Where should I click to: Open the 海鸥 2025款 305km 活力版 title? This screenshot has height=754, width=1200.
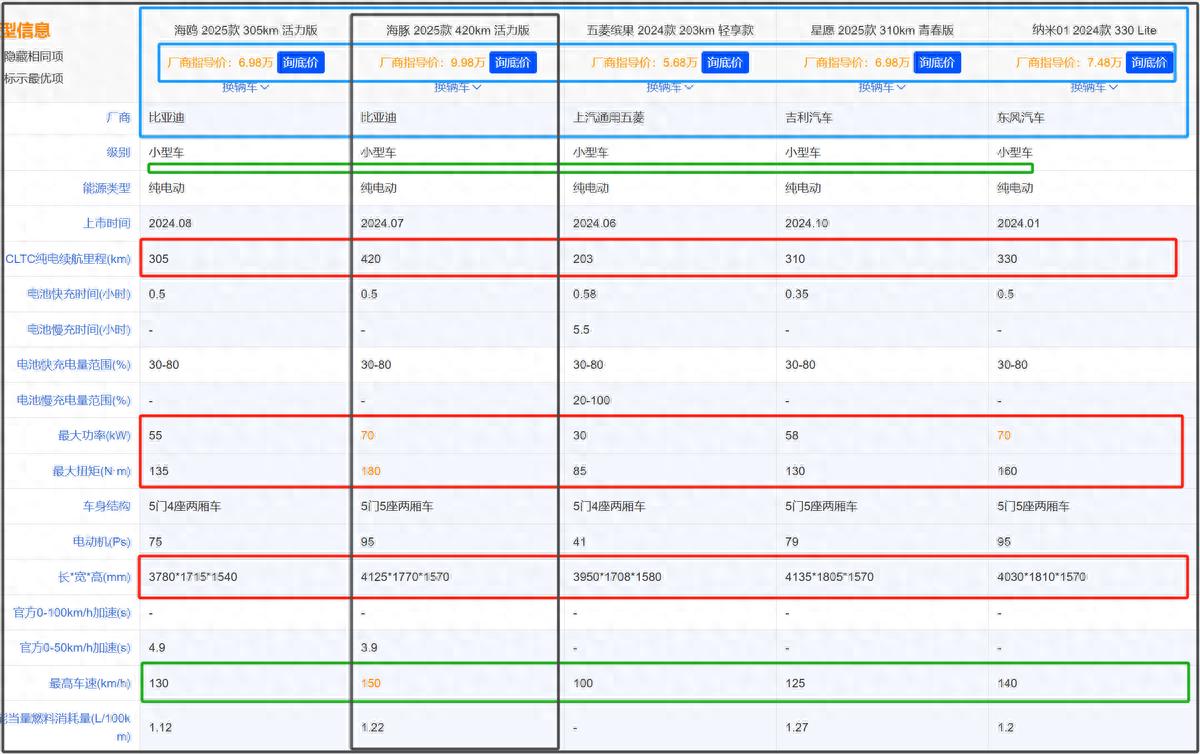pos(246,30)
